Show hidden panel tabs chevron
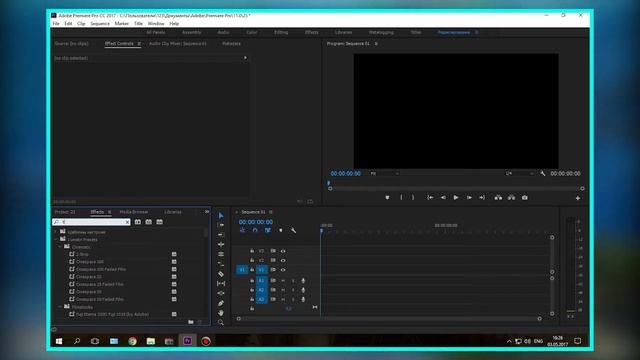 [x=207, y=212]
